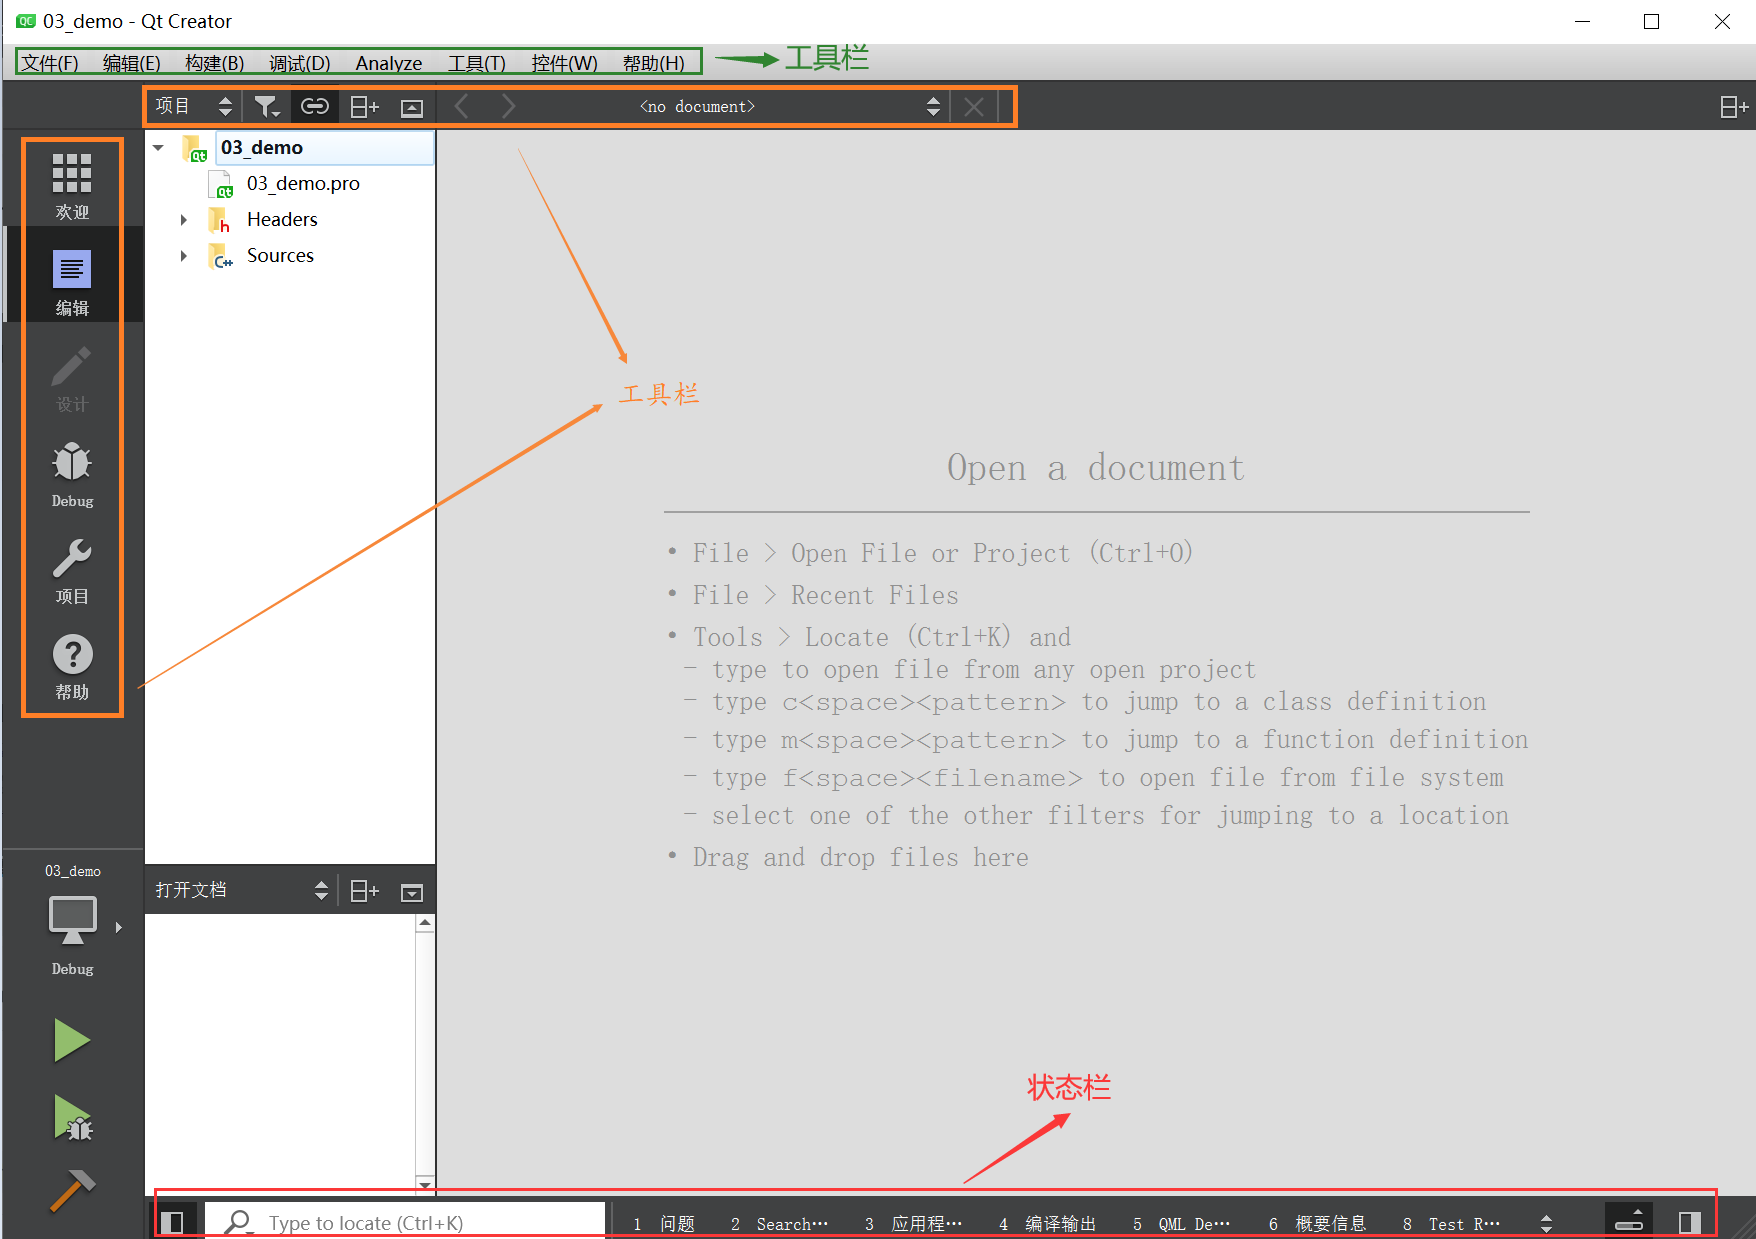Show the 2 Search results pane

(x=780, y=1223)
